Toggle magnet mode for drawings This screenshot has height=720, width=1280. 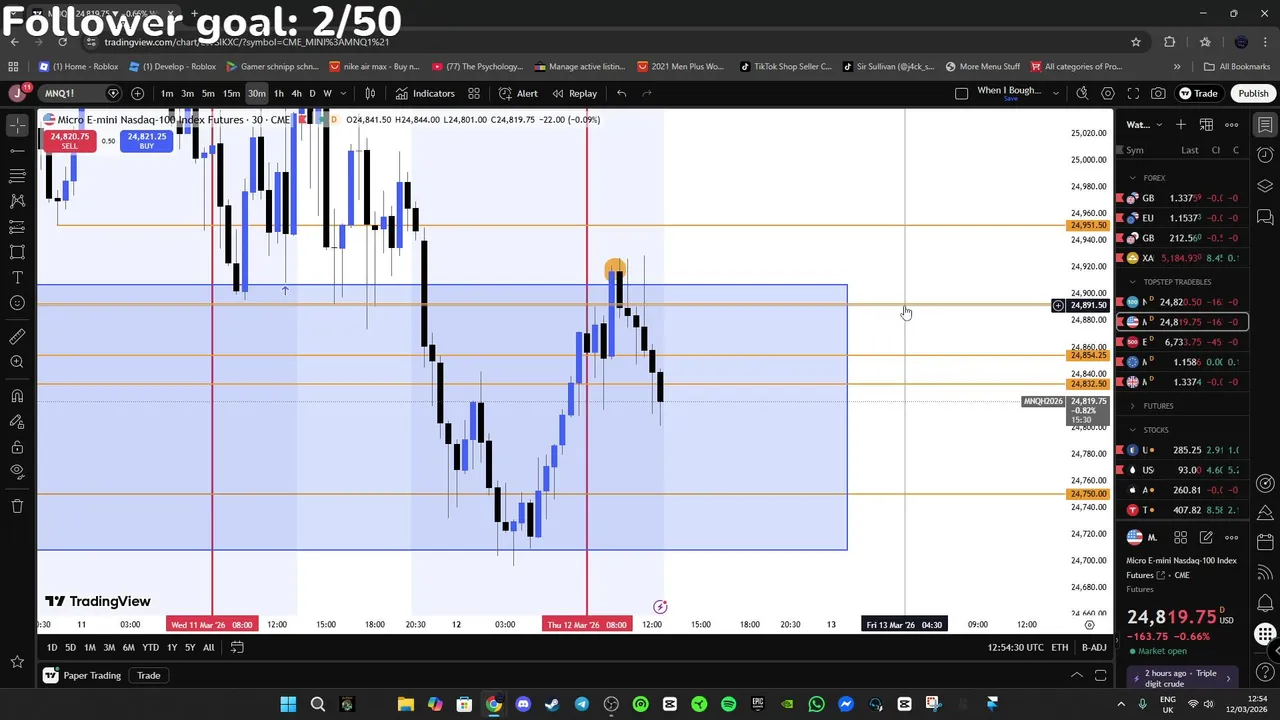pyautogui.click(x=17, y=396)
